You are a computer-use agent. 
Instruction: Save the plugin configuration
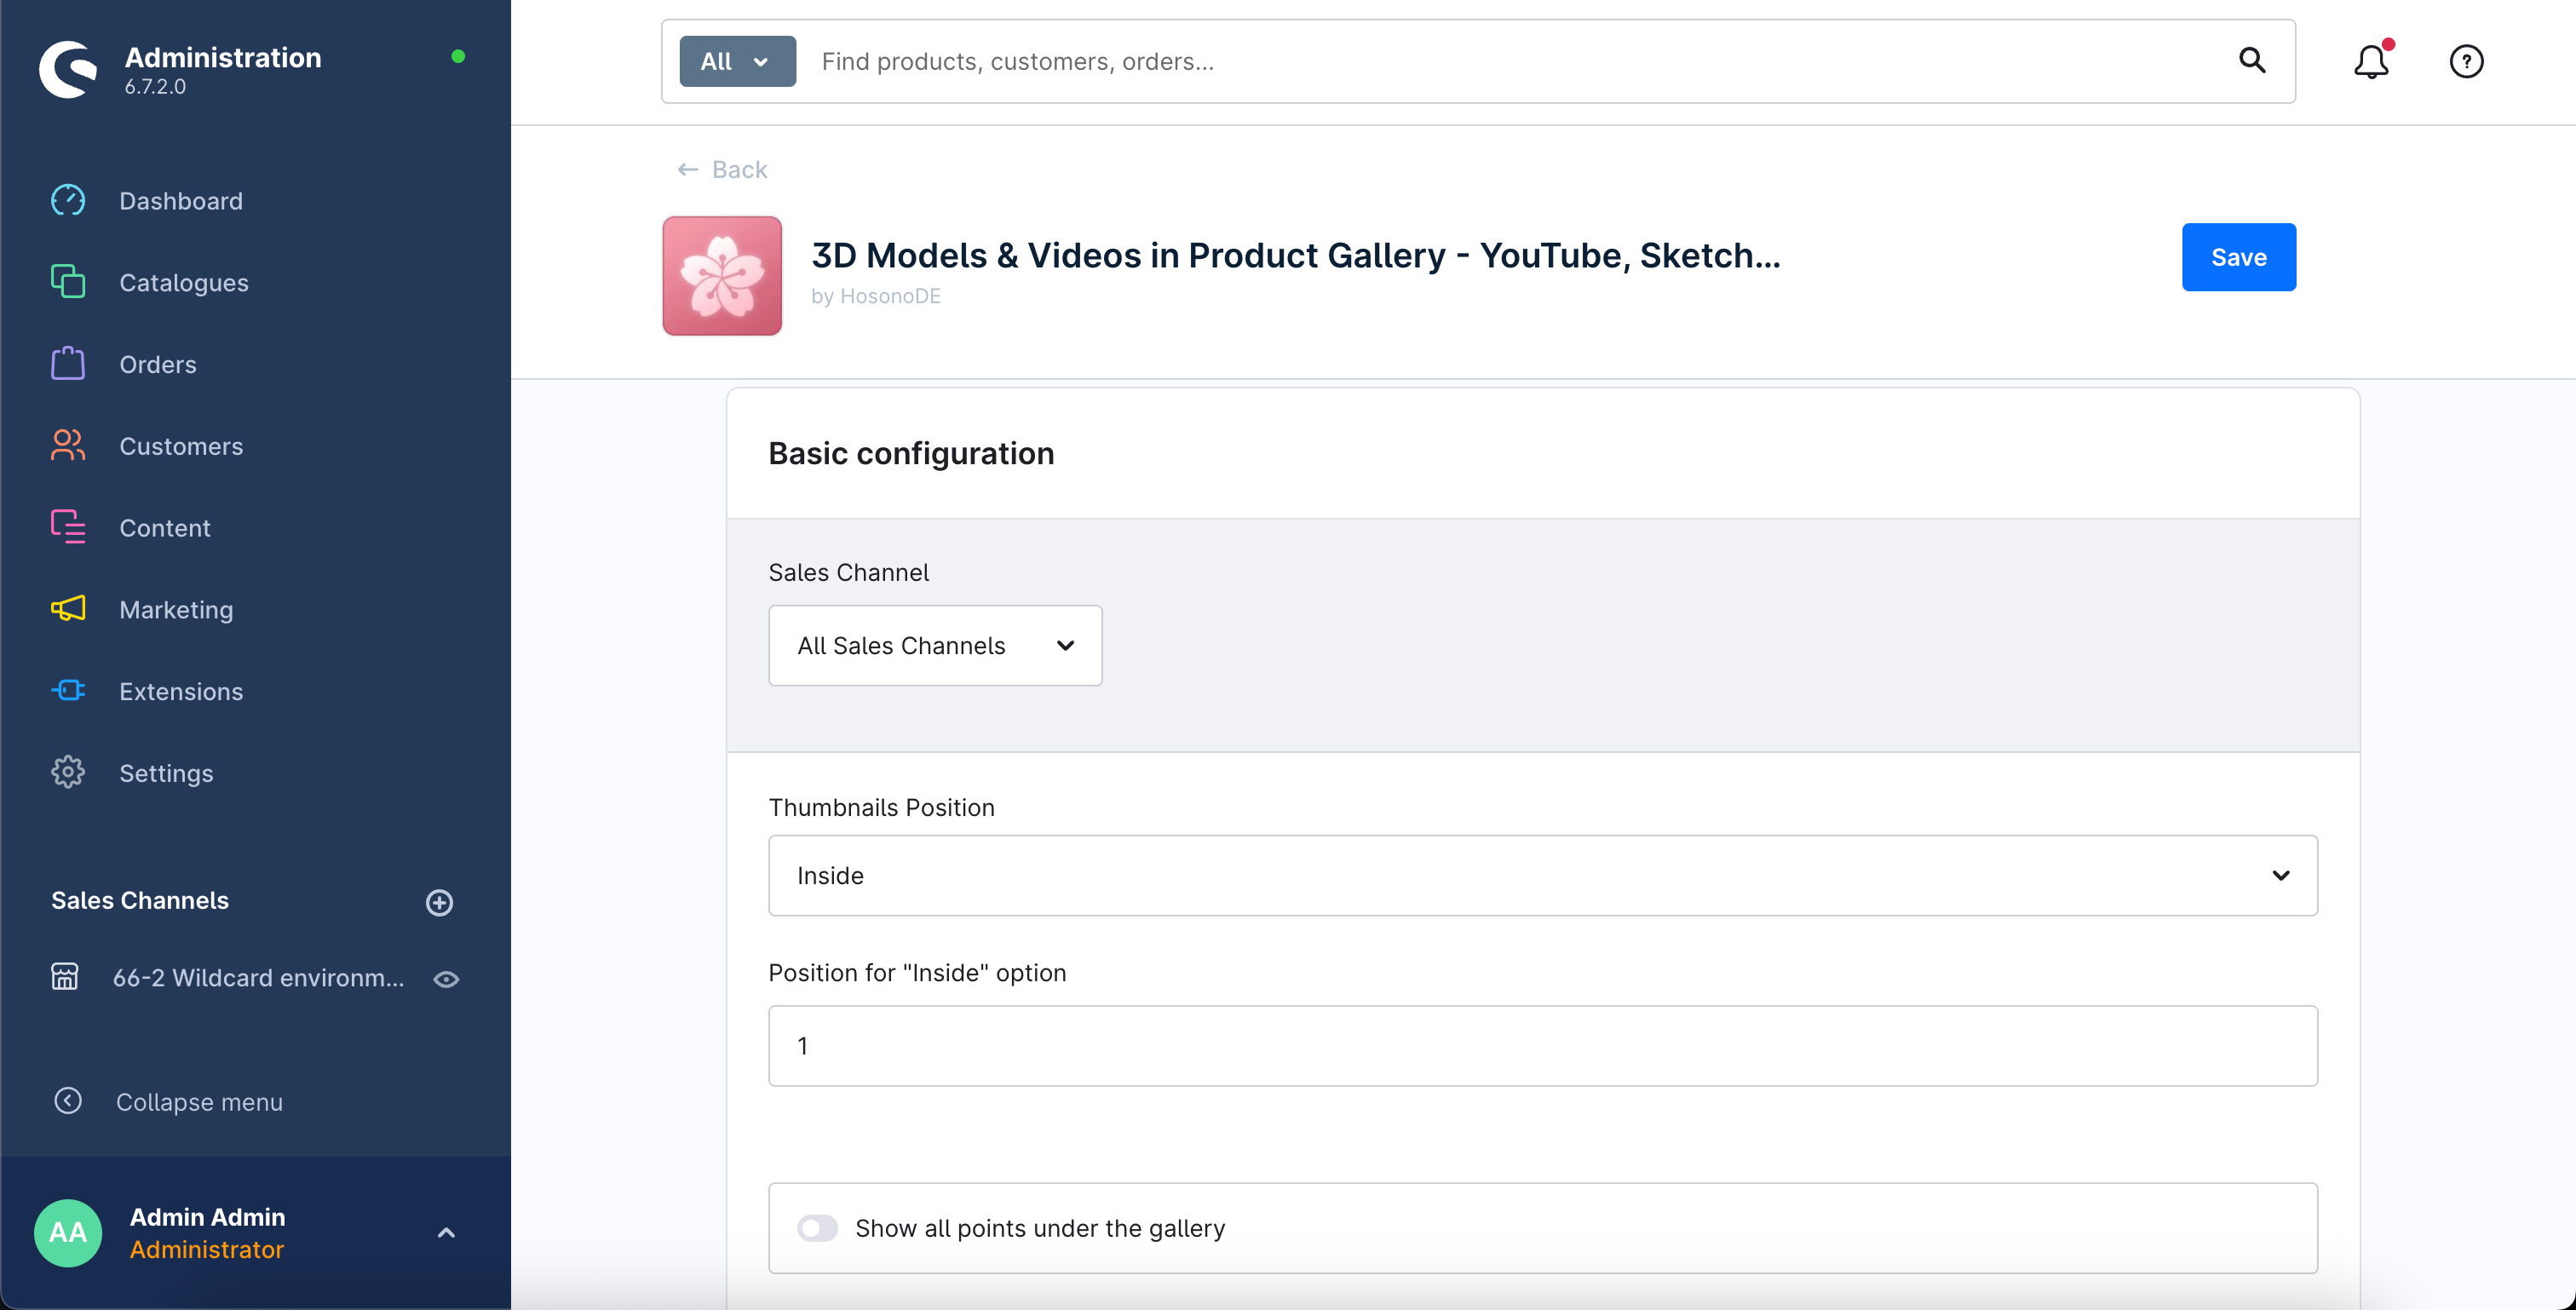2238,257
